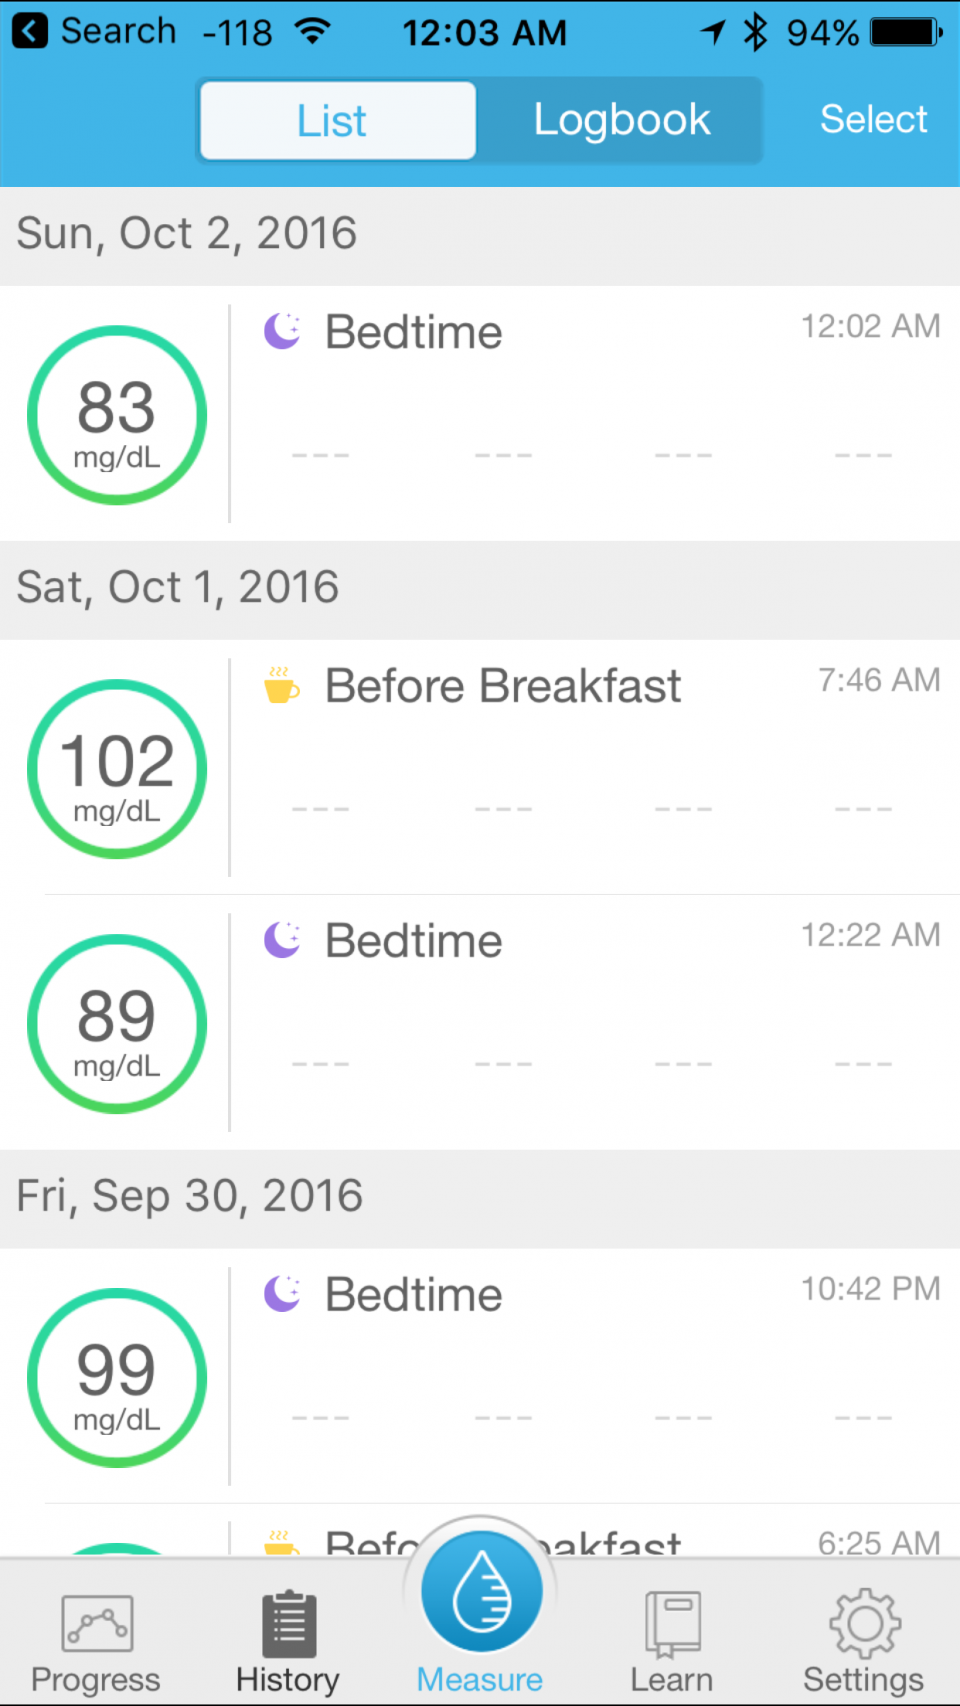
Task: Open the 83 mg/dL reading circle
Action: point(117,415)
